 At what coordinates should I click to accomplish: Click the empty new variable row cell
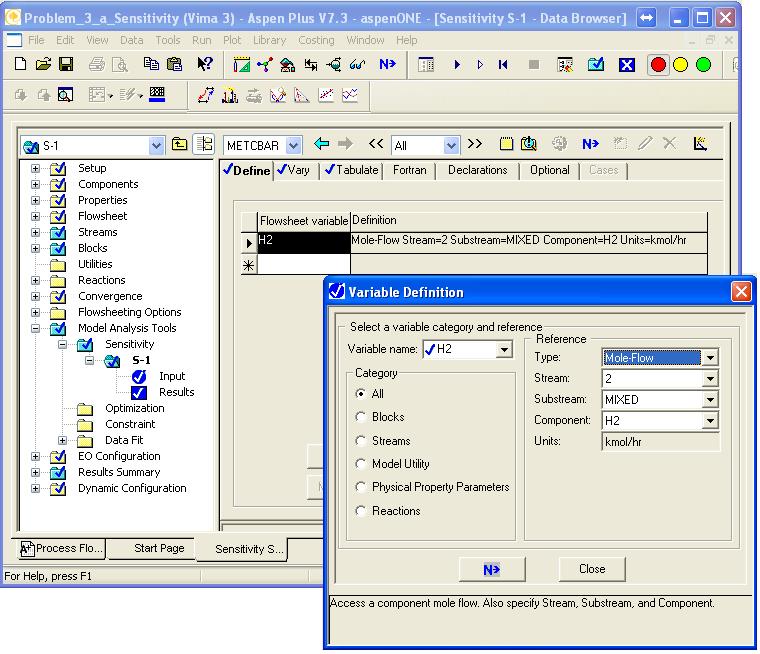[303, 265]
